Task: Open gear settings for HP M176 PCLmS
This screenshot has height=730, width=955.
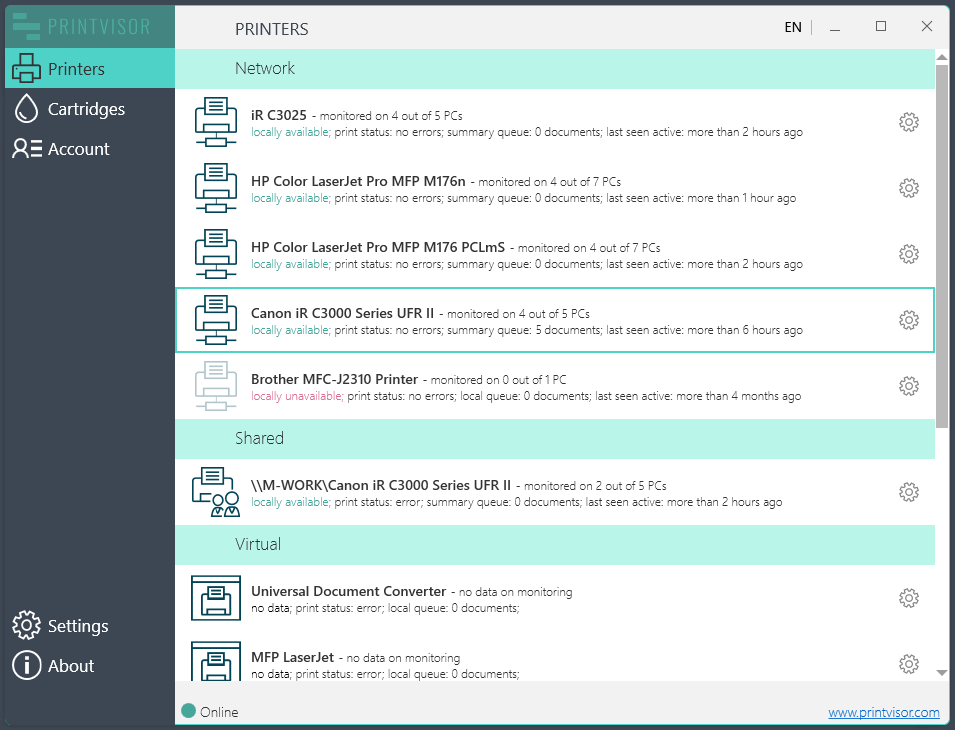Action: coord(908,254)
